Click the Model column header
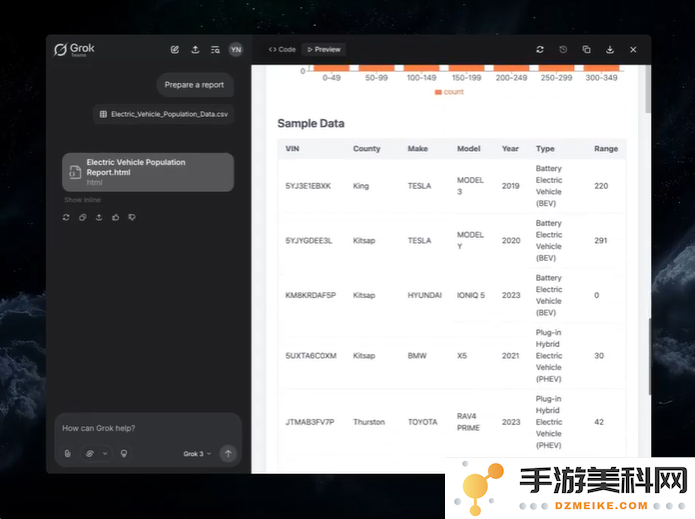The height and width of the screenshot is (519, 695). coord(469,148)
